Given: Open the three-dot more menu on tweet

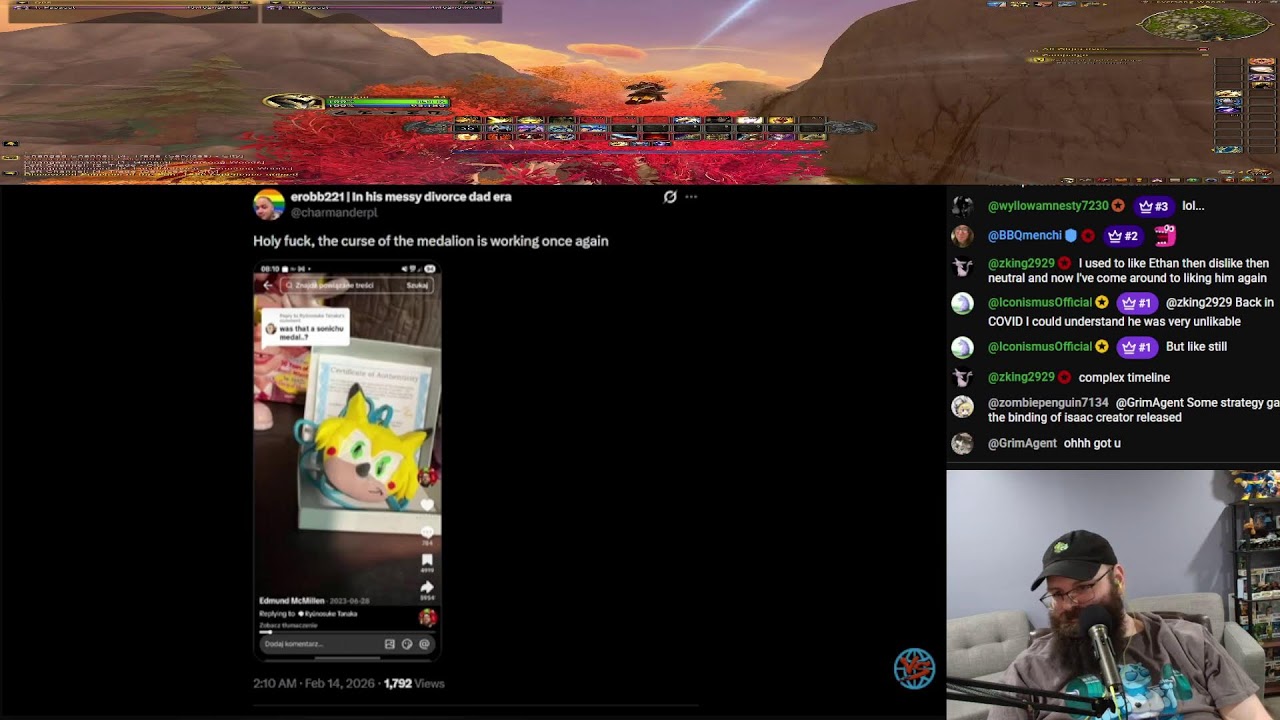Looking at the screenshot, I should click(691, 197).
